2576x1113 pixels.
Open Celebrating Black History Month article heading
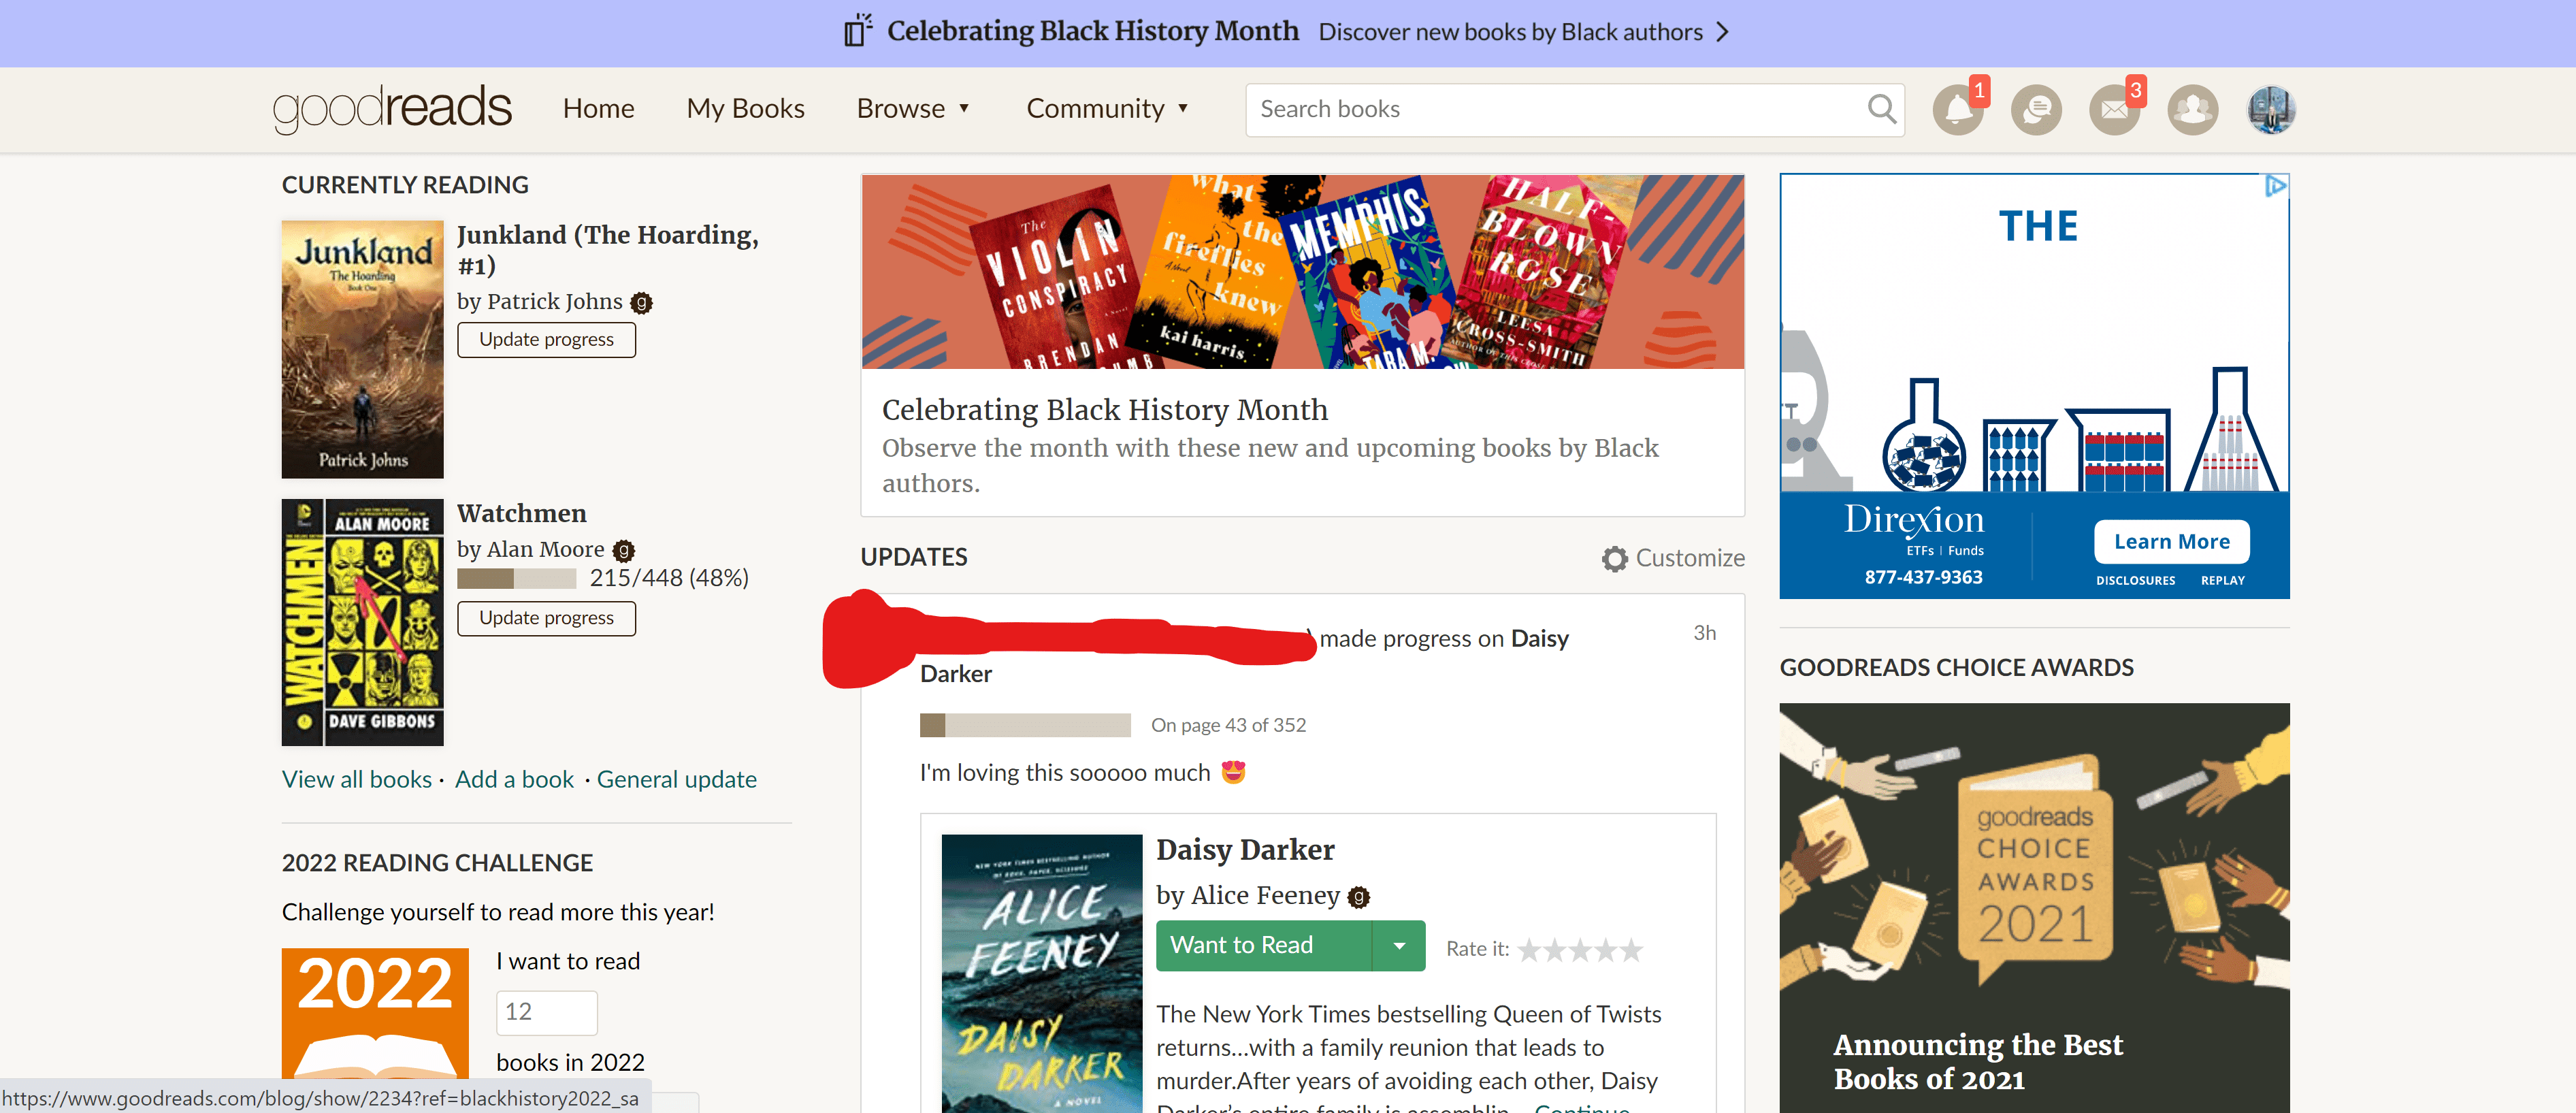1104,410
